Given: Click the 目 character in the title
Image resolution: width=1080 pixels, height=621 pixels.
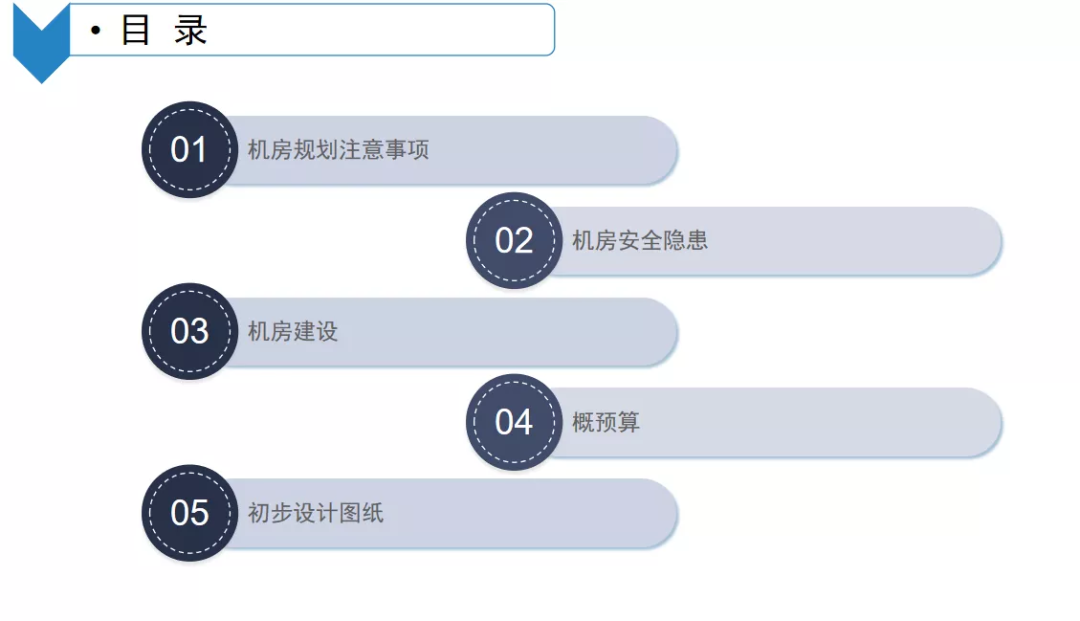Looking at the screenshot, I should tap(135, 30).
